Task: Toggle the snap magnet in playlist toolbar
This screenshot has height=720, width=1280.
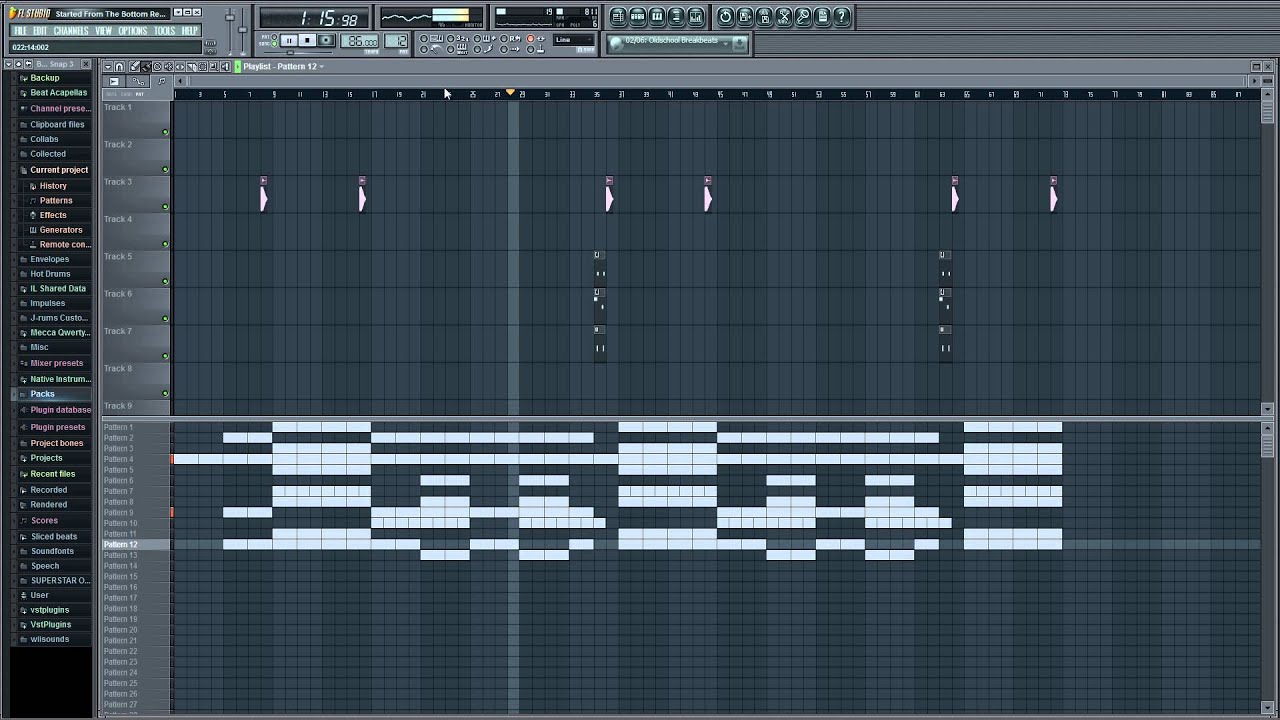Action: point(119,67)
